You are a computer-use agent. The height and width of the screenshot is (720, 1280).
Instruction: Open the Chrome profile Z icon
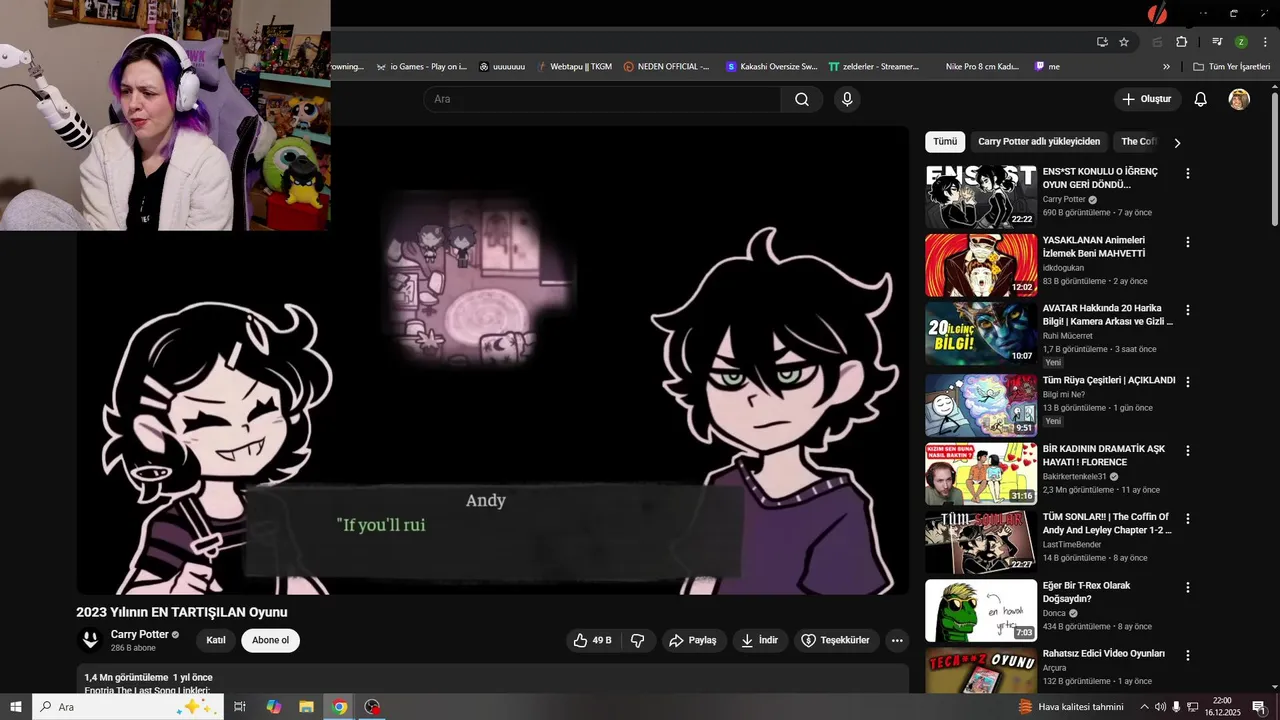click(1241, 42)
